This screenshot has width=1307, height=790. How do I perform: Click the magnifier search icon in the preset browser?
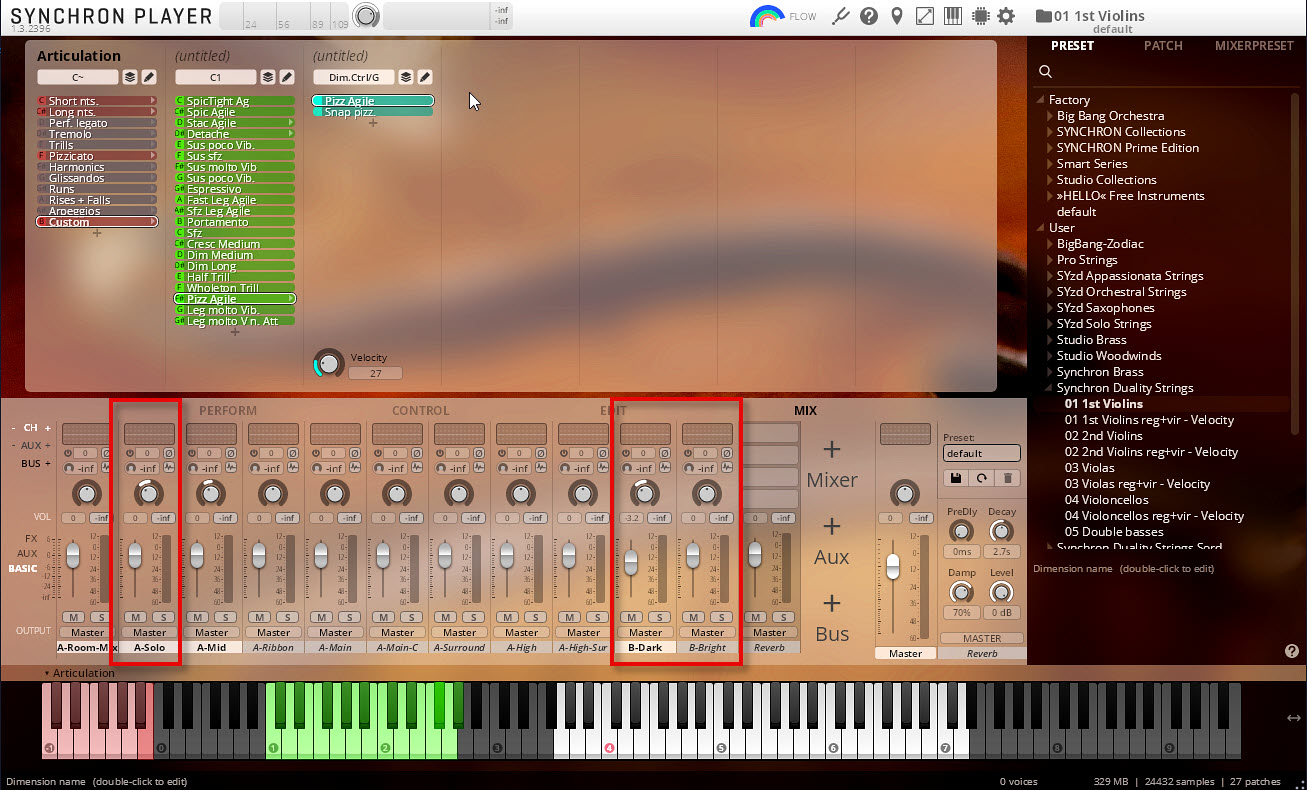coord(1045,72)
